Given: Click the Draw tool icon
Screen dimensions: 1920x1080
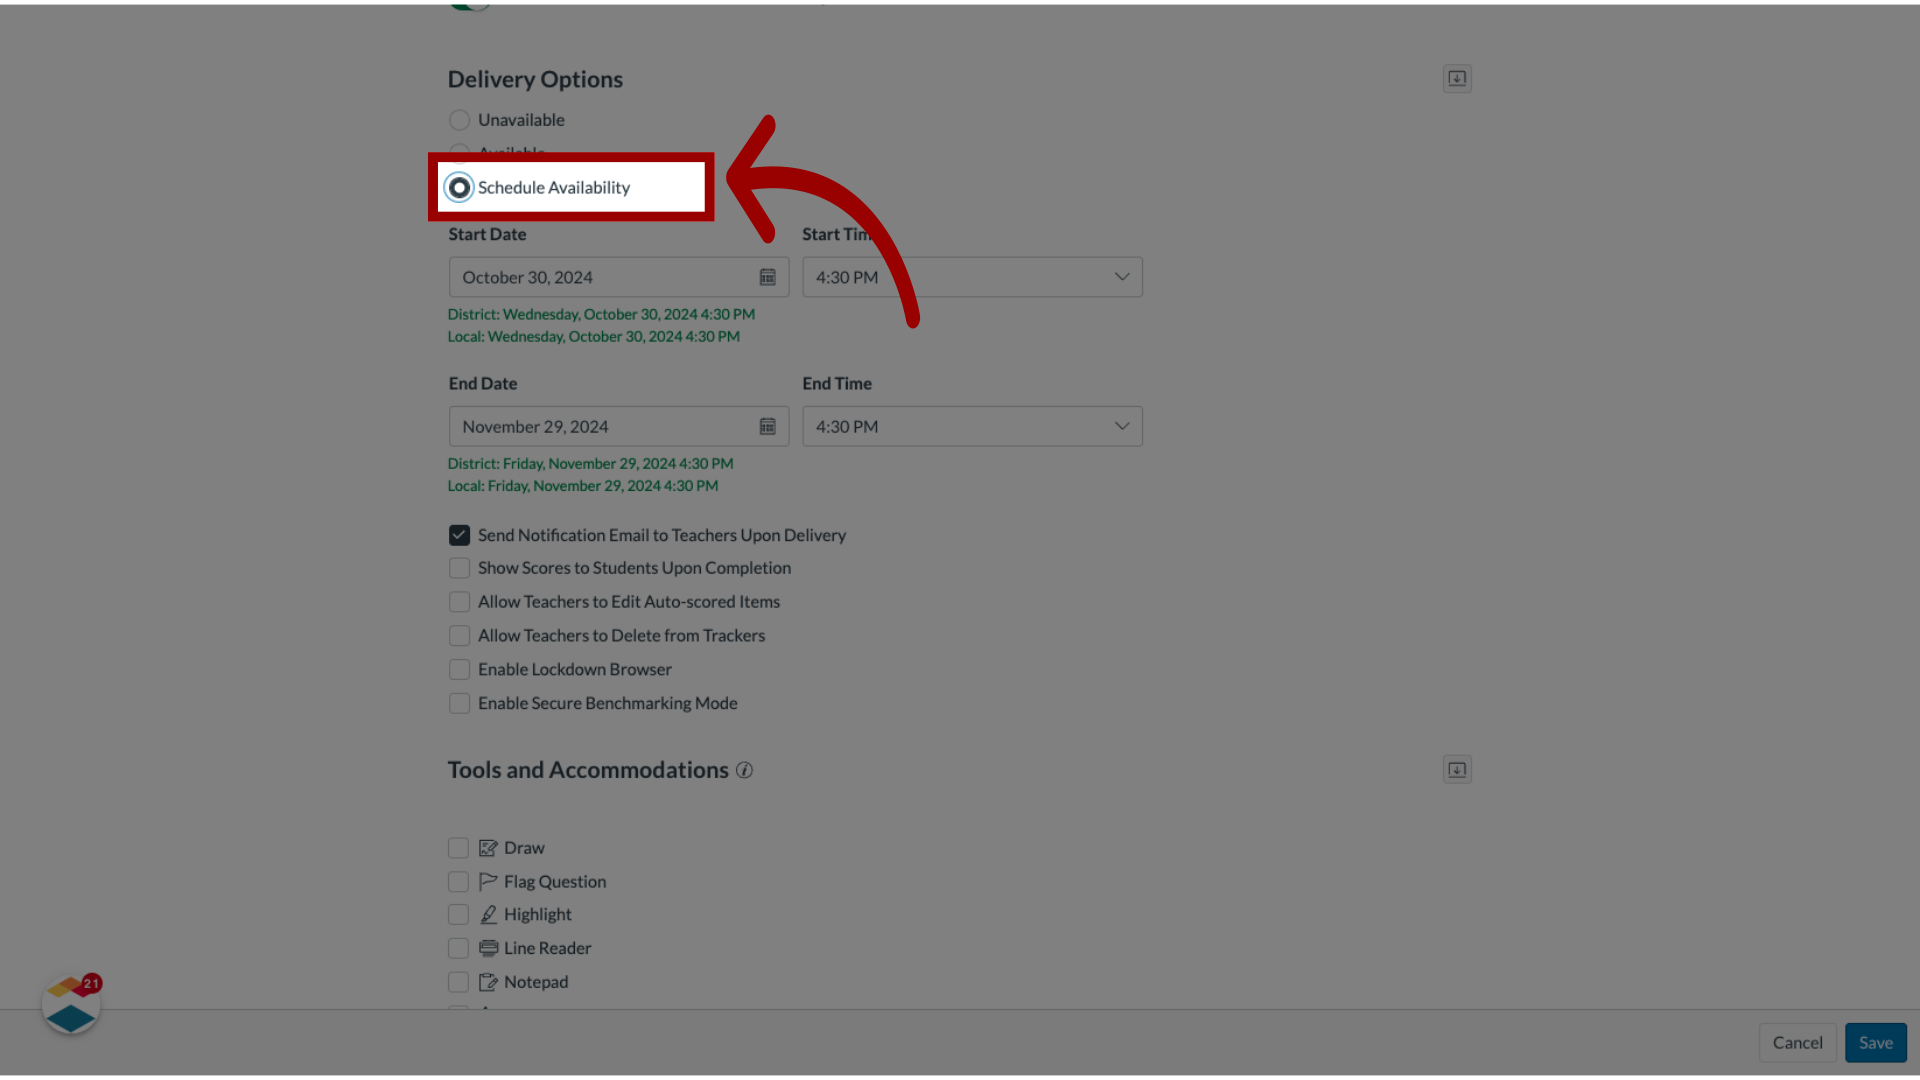Looking at the screenshot, I should [488, 847].
